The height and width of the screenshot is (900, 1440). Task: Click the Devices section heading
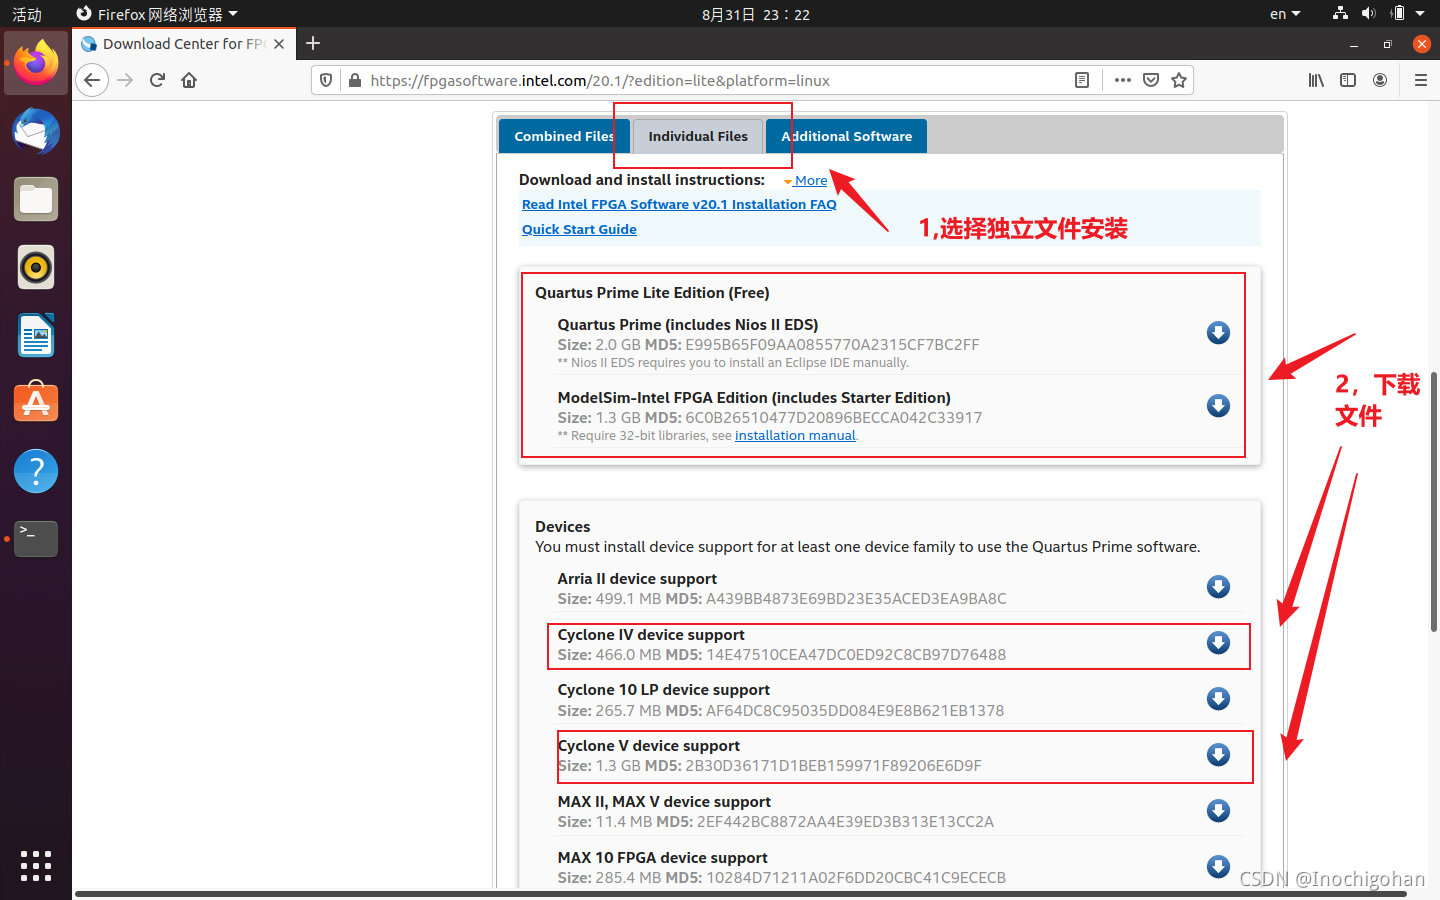tap(563, 527)
